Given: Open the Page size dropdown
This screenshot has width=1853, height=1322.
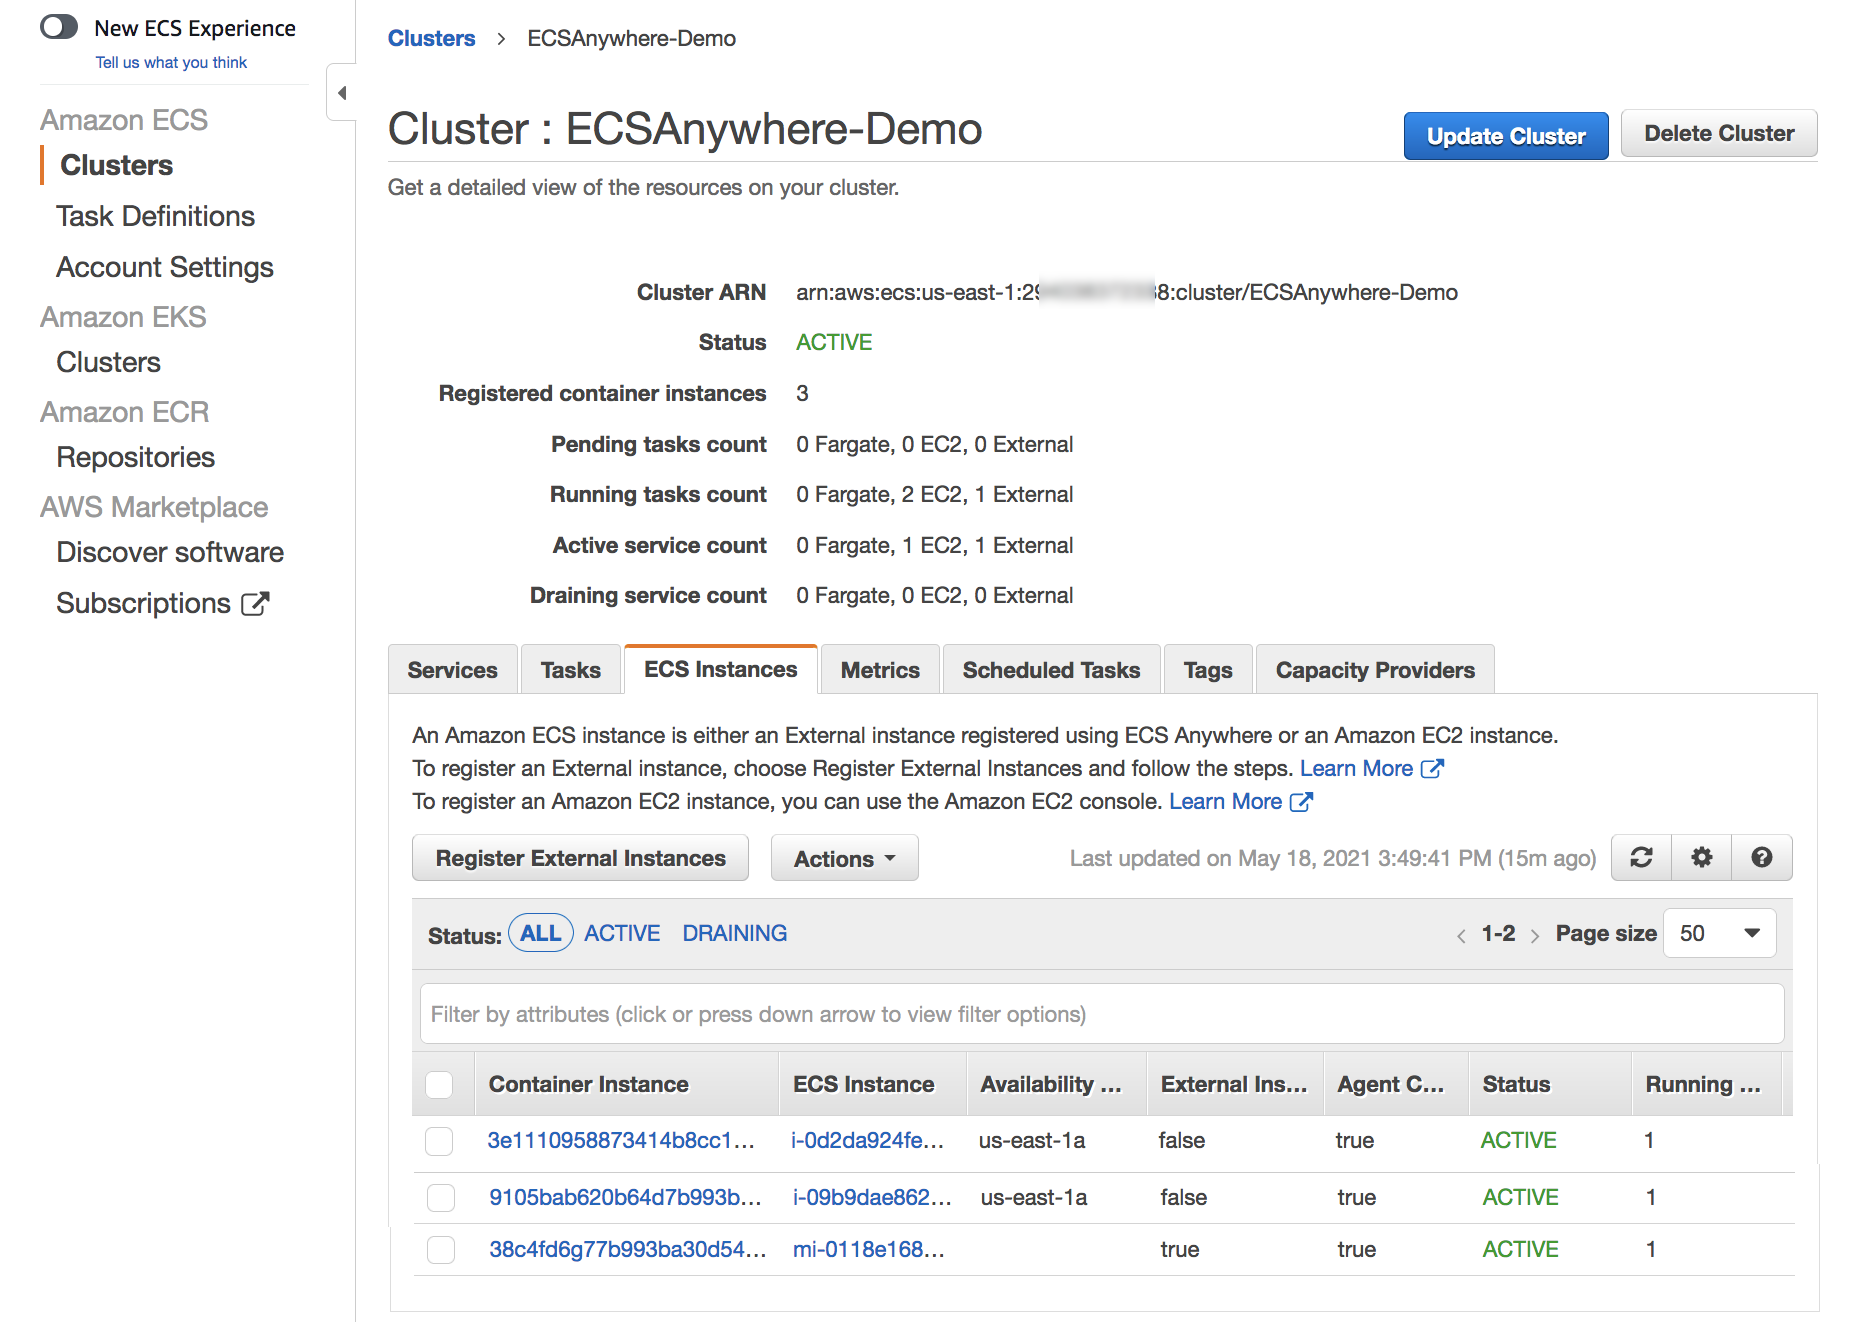Looking at the screenshot, I should tap(1719, 934).
